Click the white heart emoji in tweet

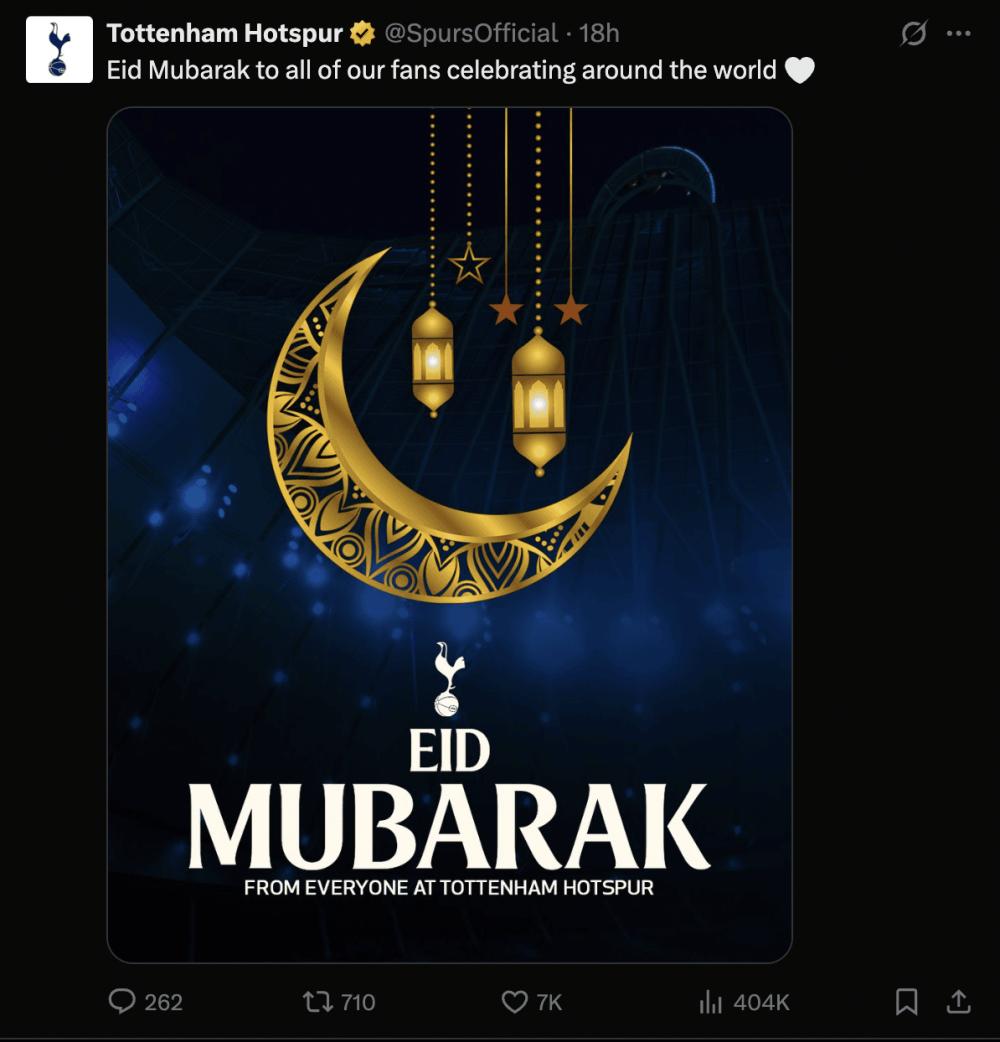click(x=800, y=70)
